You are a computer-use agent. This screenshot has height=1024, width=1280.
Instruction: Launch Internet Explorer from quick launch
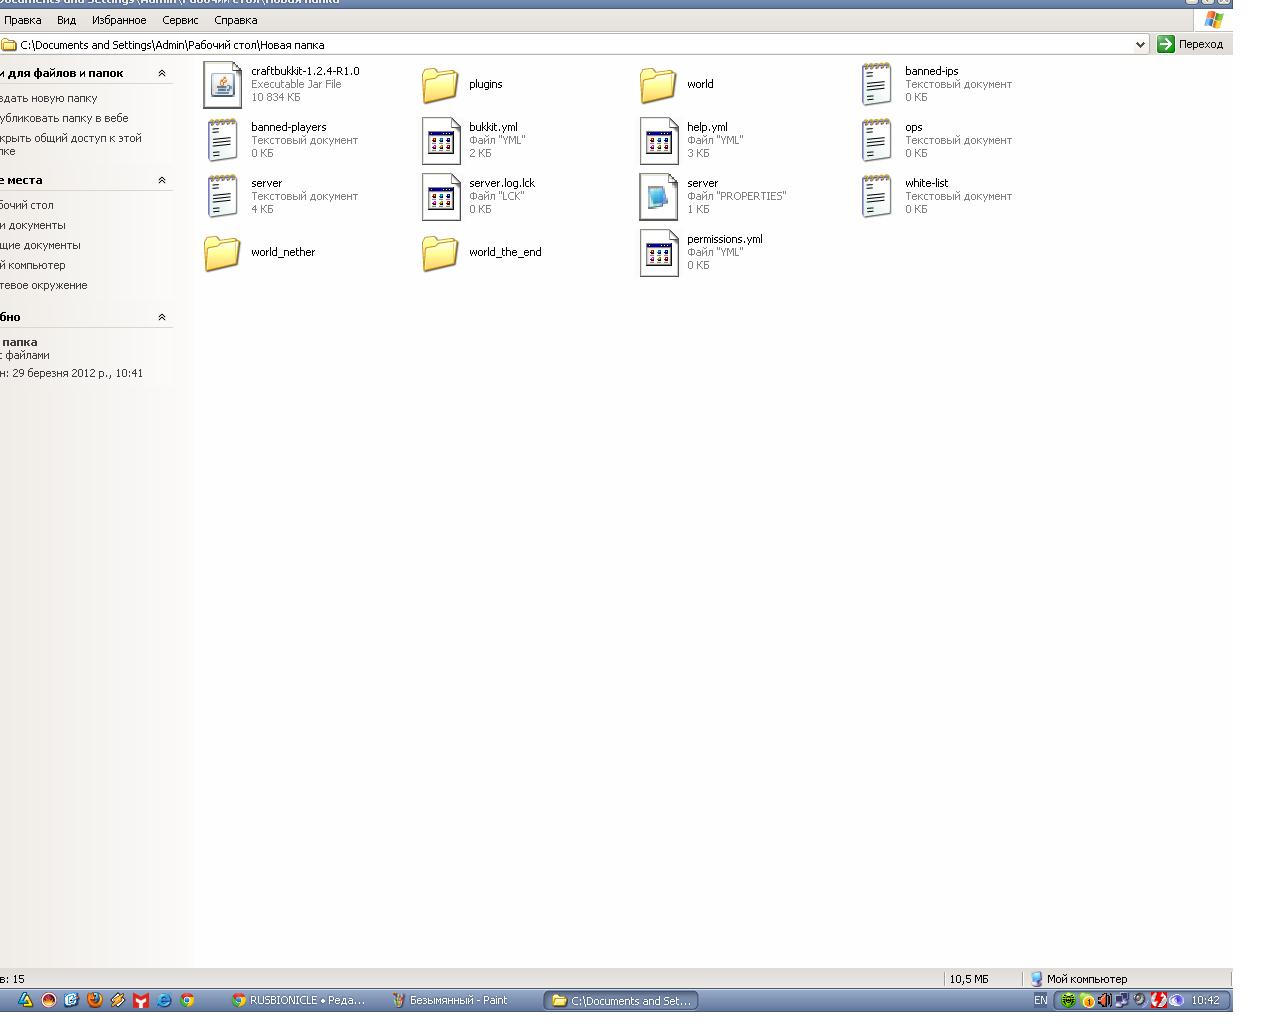click(164, 1000)
